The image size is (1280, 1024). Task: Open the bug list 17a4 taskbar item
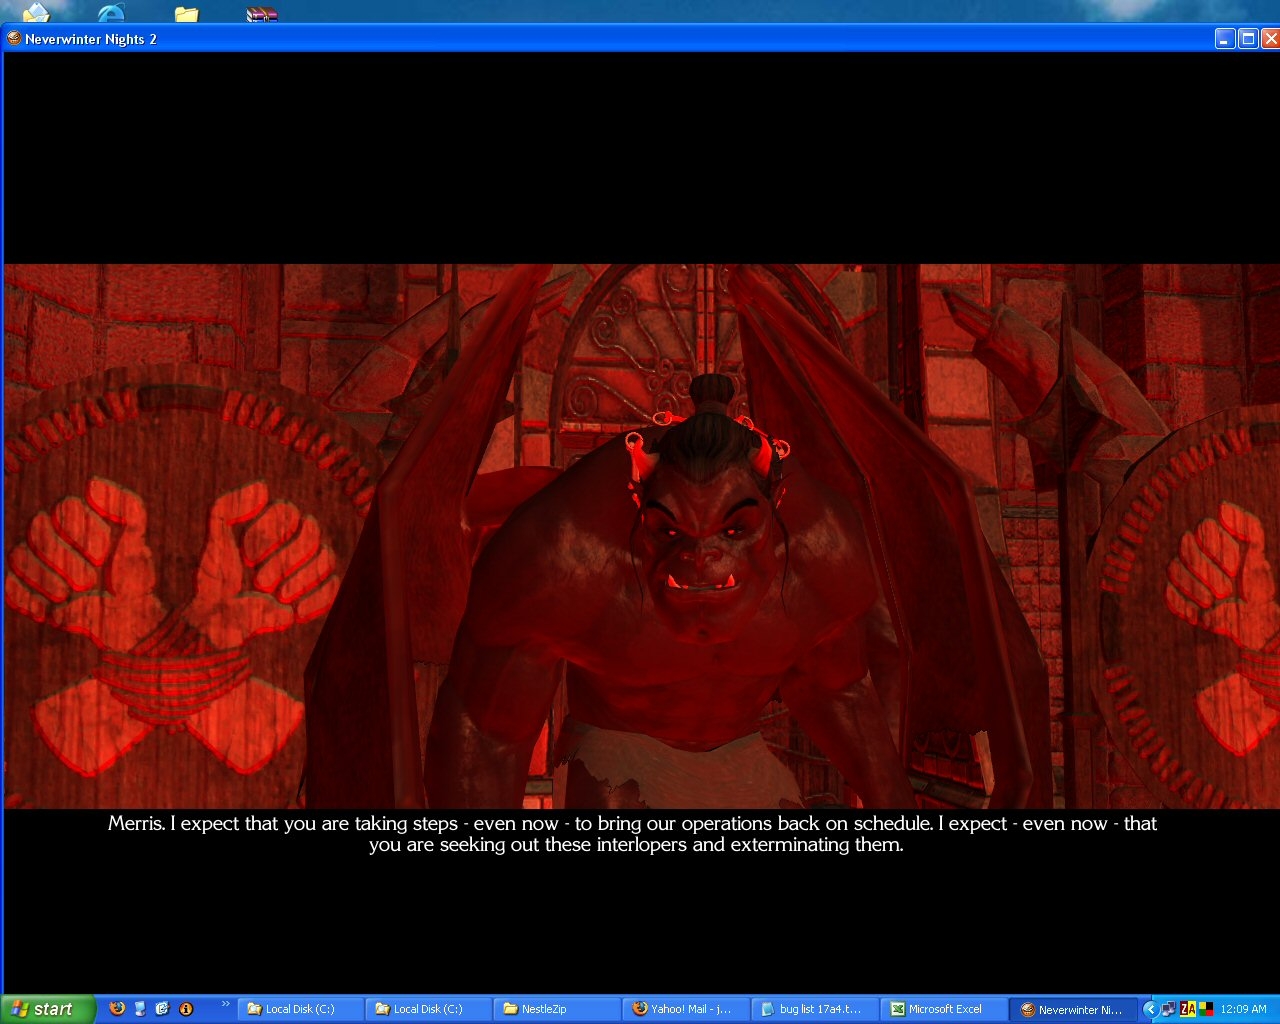click(x=815, y=1009)
